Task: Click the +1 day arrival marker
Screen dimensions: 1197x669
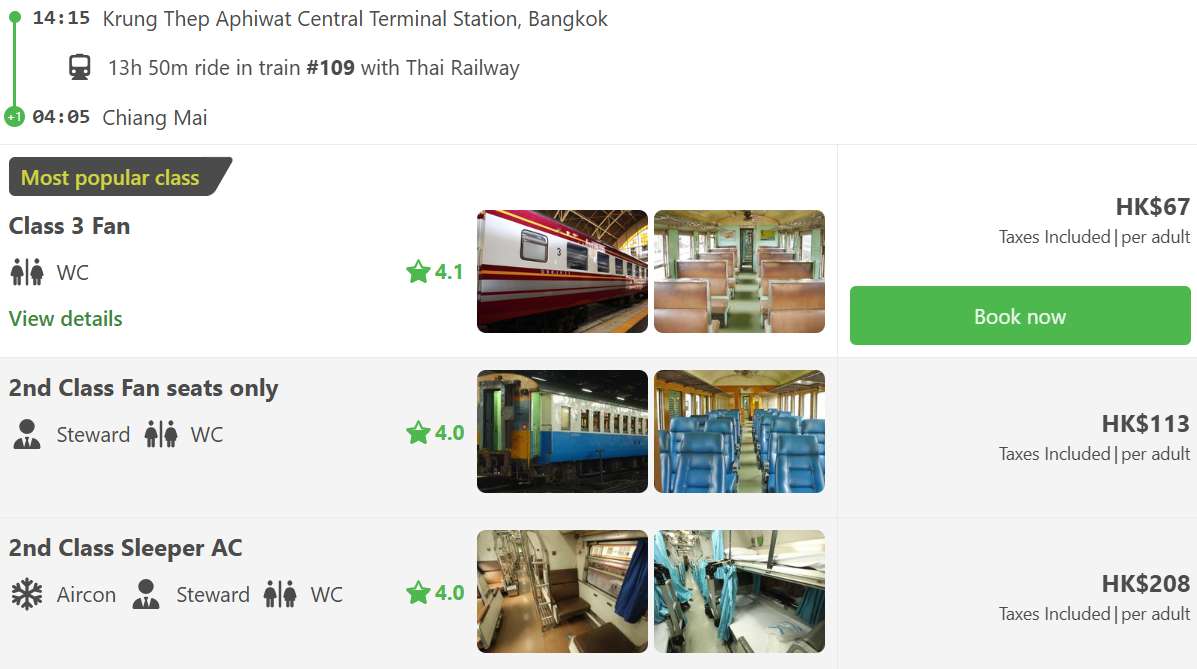Action: coord(14,117)
